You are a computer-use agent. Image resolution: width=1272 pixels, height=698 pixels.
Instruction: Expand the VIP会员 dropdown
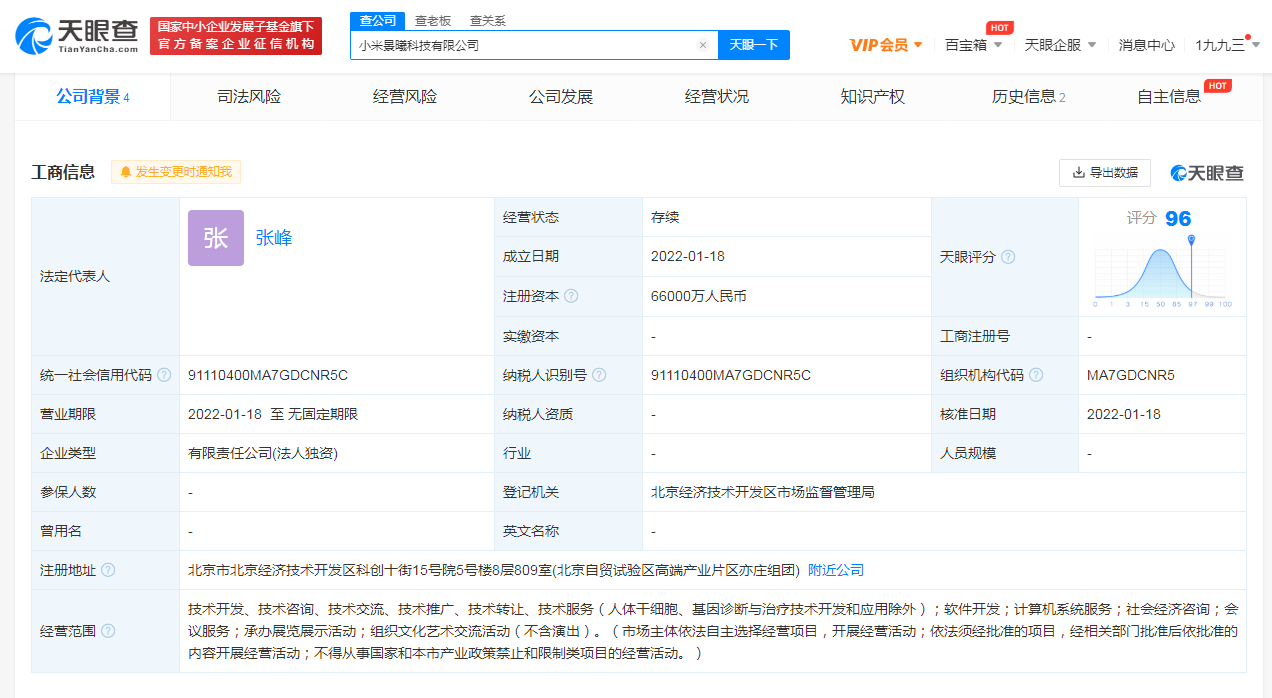(886, 45)
